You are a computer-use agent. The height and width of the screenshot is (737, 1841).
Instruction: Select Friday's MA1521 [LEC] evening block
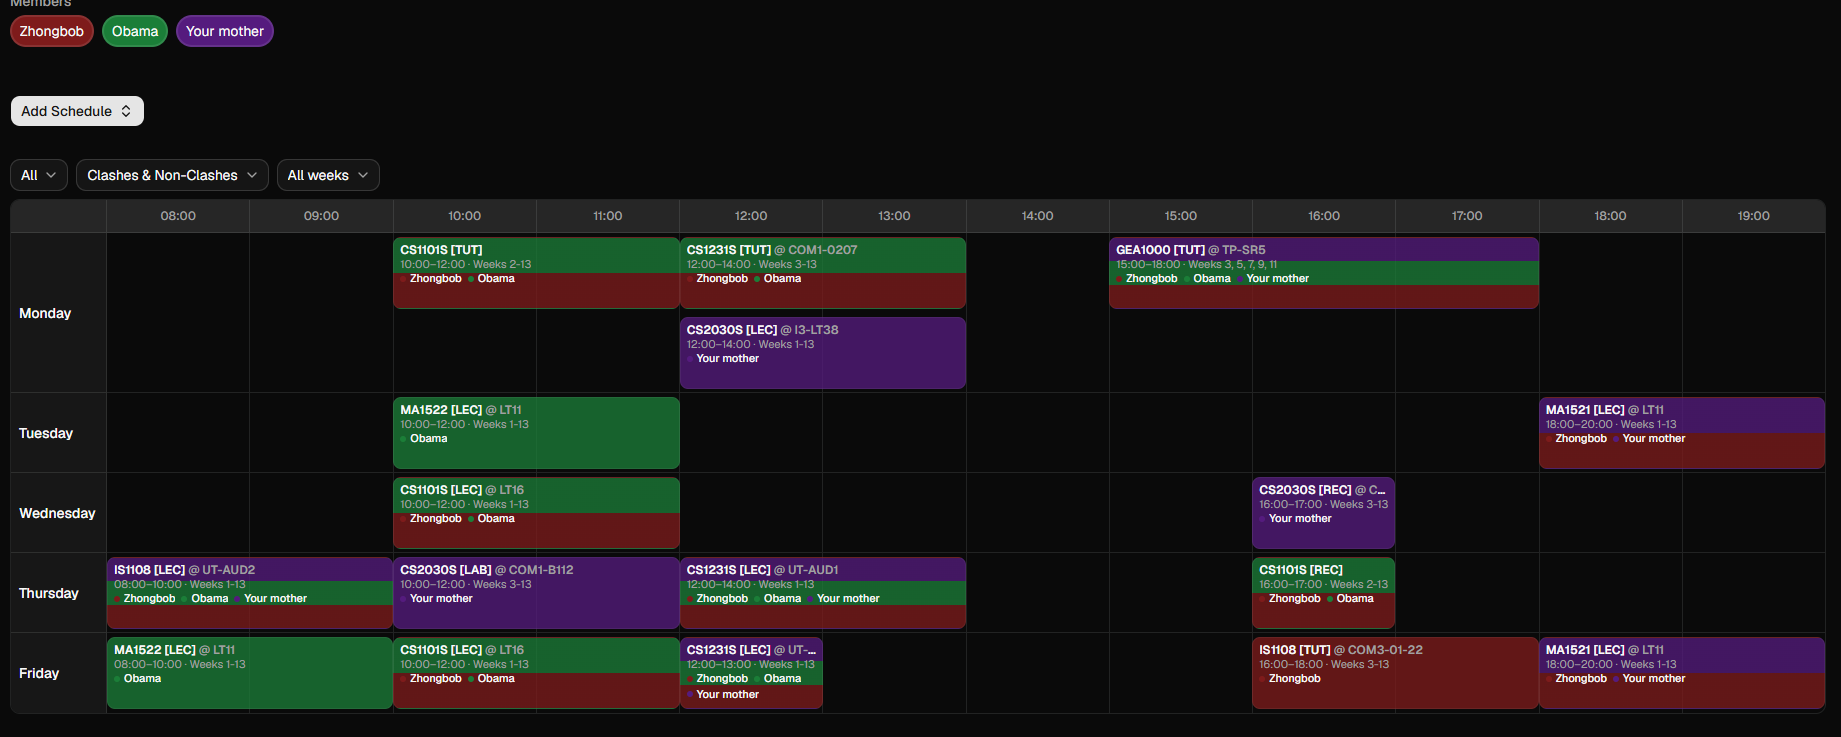[1682, 673]
